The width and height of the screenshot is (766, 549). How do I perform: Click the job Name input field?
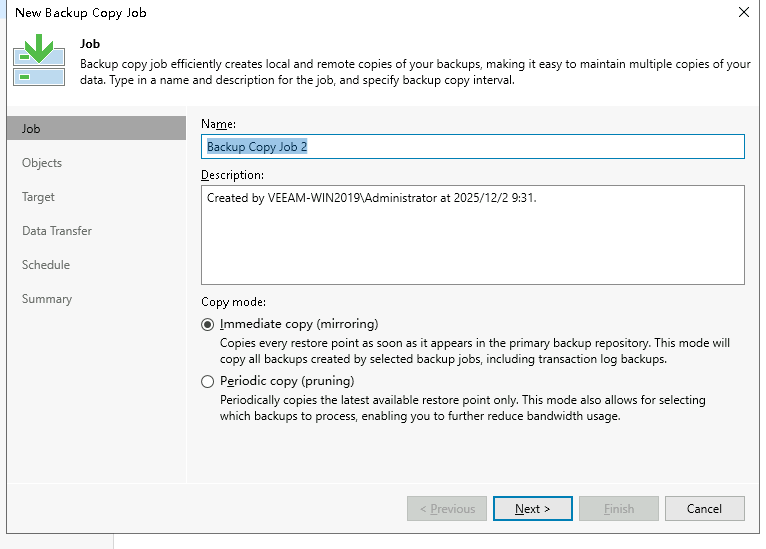(472, 146)
